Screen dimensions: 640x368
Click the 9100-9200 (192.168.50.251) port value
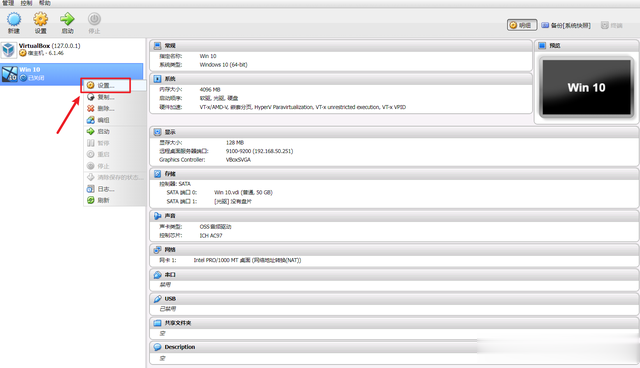(x=259, y=151)
